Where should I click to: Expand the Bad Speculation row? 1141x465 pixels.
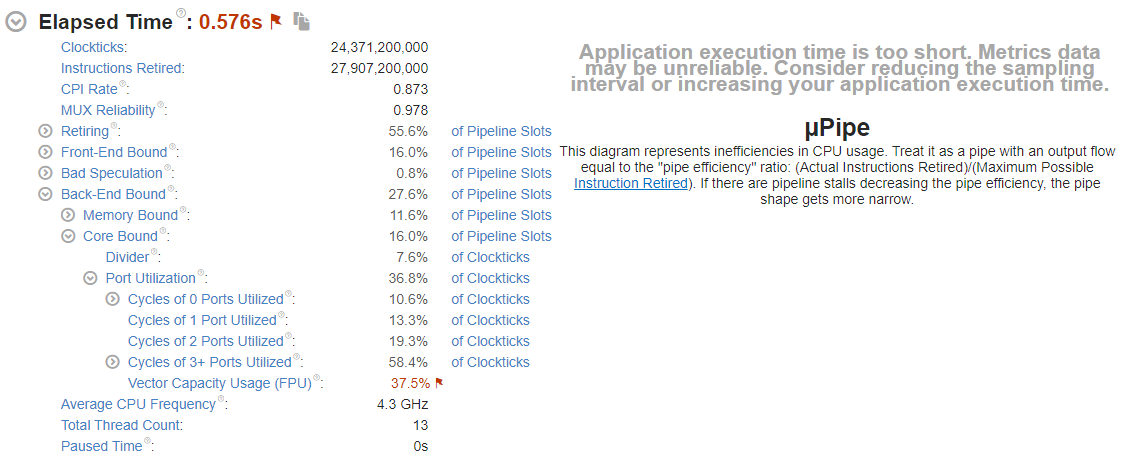(45, 173)
